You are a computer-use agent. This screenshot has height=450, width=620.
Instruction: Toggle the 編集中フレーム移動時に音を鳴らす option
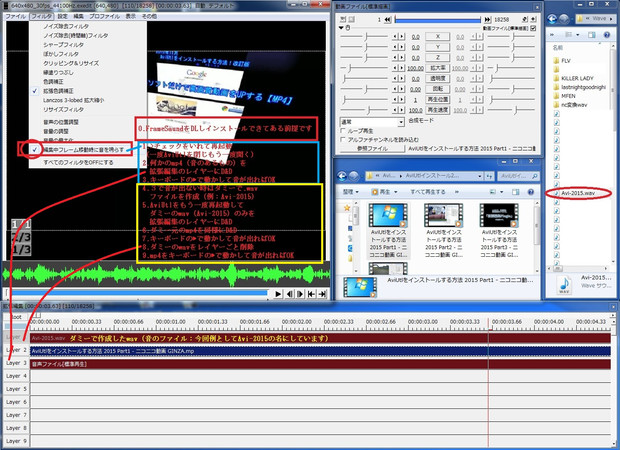[x=85, y=147]
